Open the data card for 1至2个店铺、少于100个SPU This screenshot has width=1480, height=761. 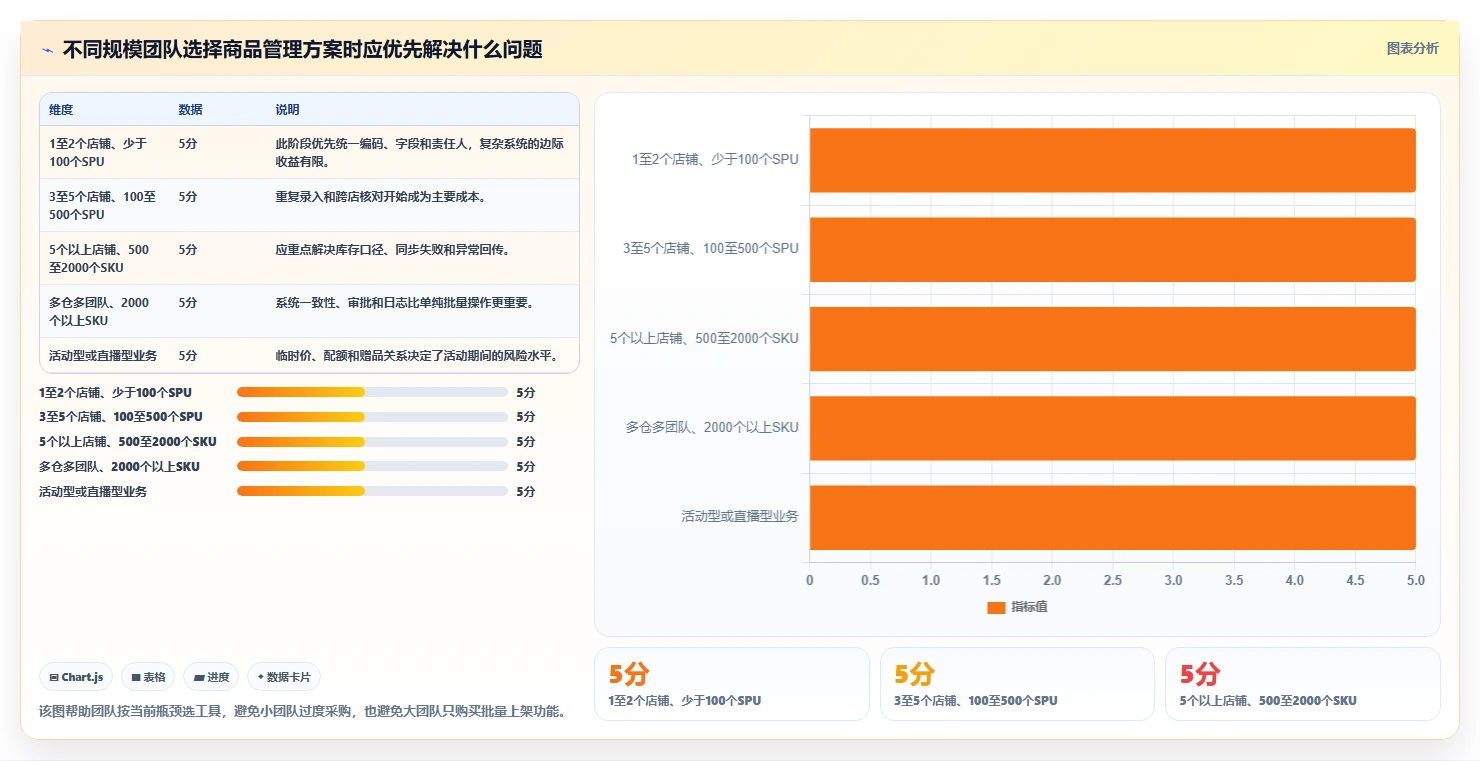(x=732, y=684)
